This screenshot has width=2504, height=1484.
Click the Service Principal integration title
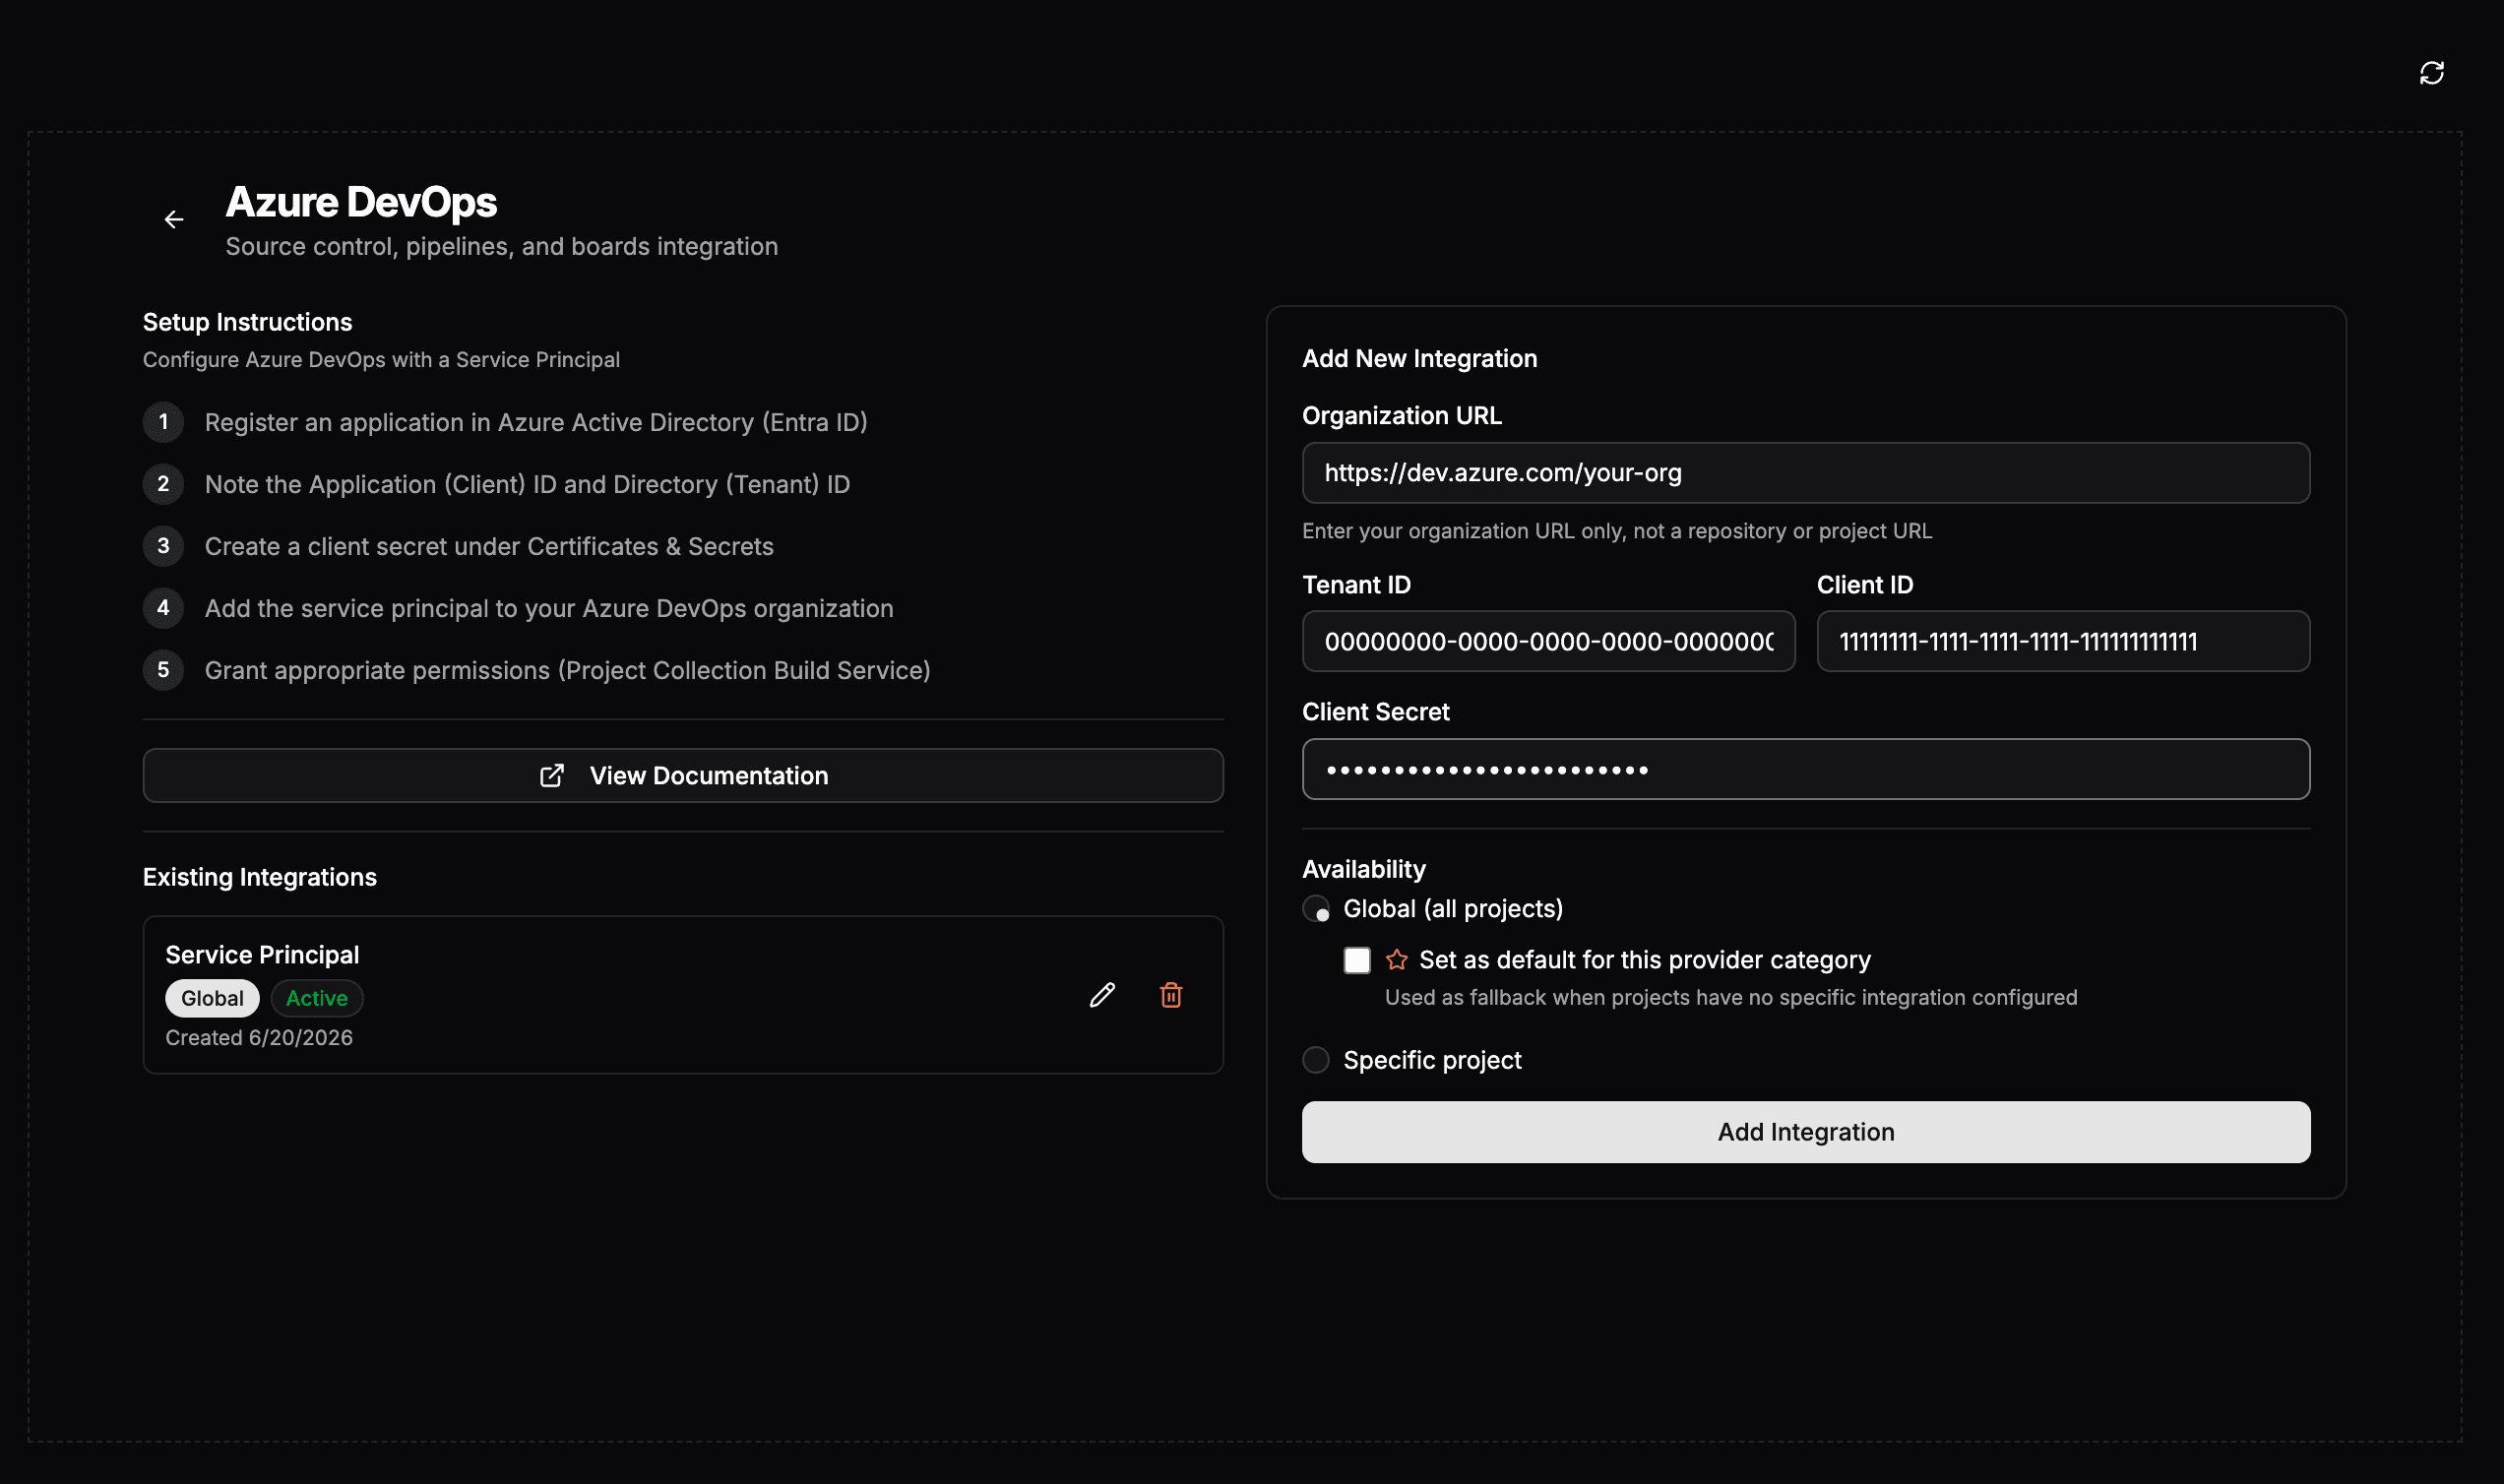pos(262,955)
